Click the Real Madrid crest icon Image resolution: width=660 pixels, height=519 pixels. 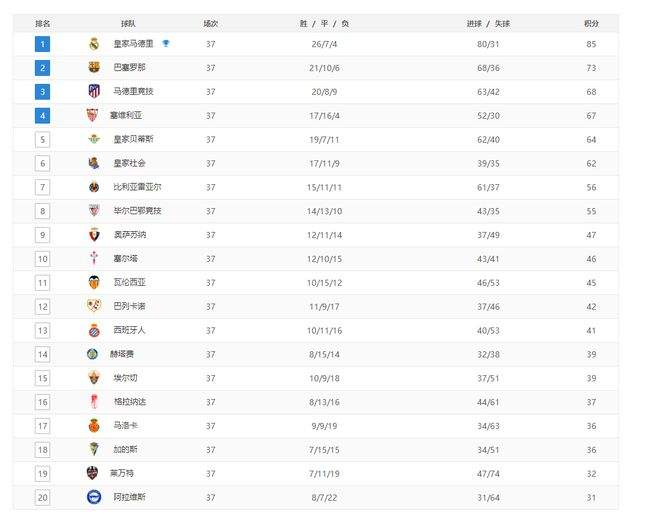94,44
